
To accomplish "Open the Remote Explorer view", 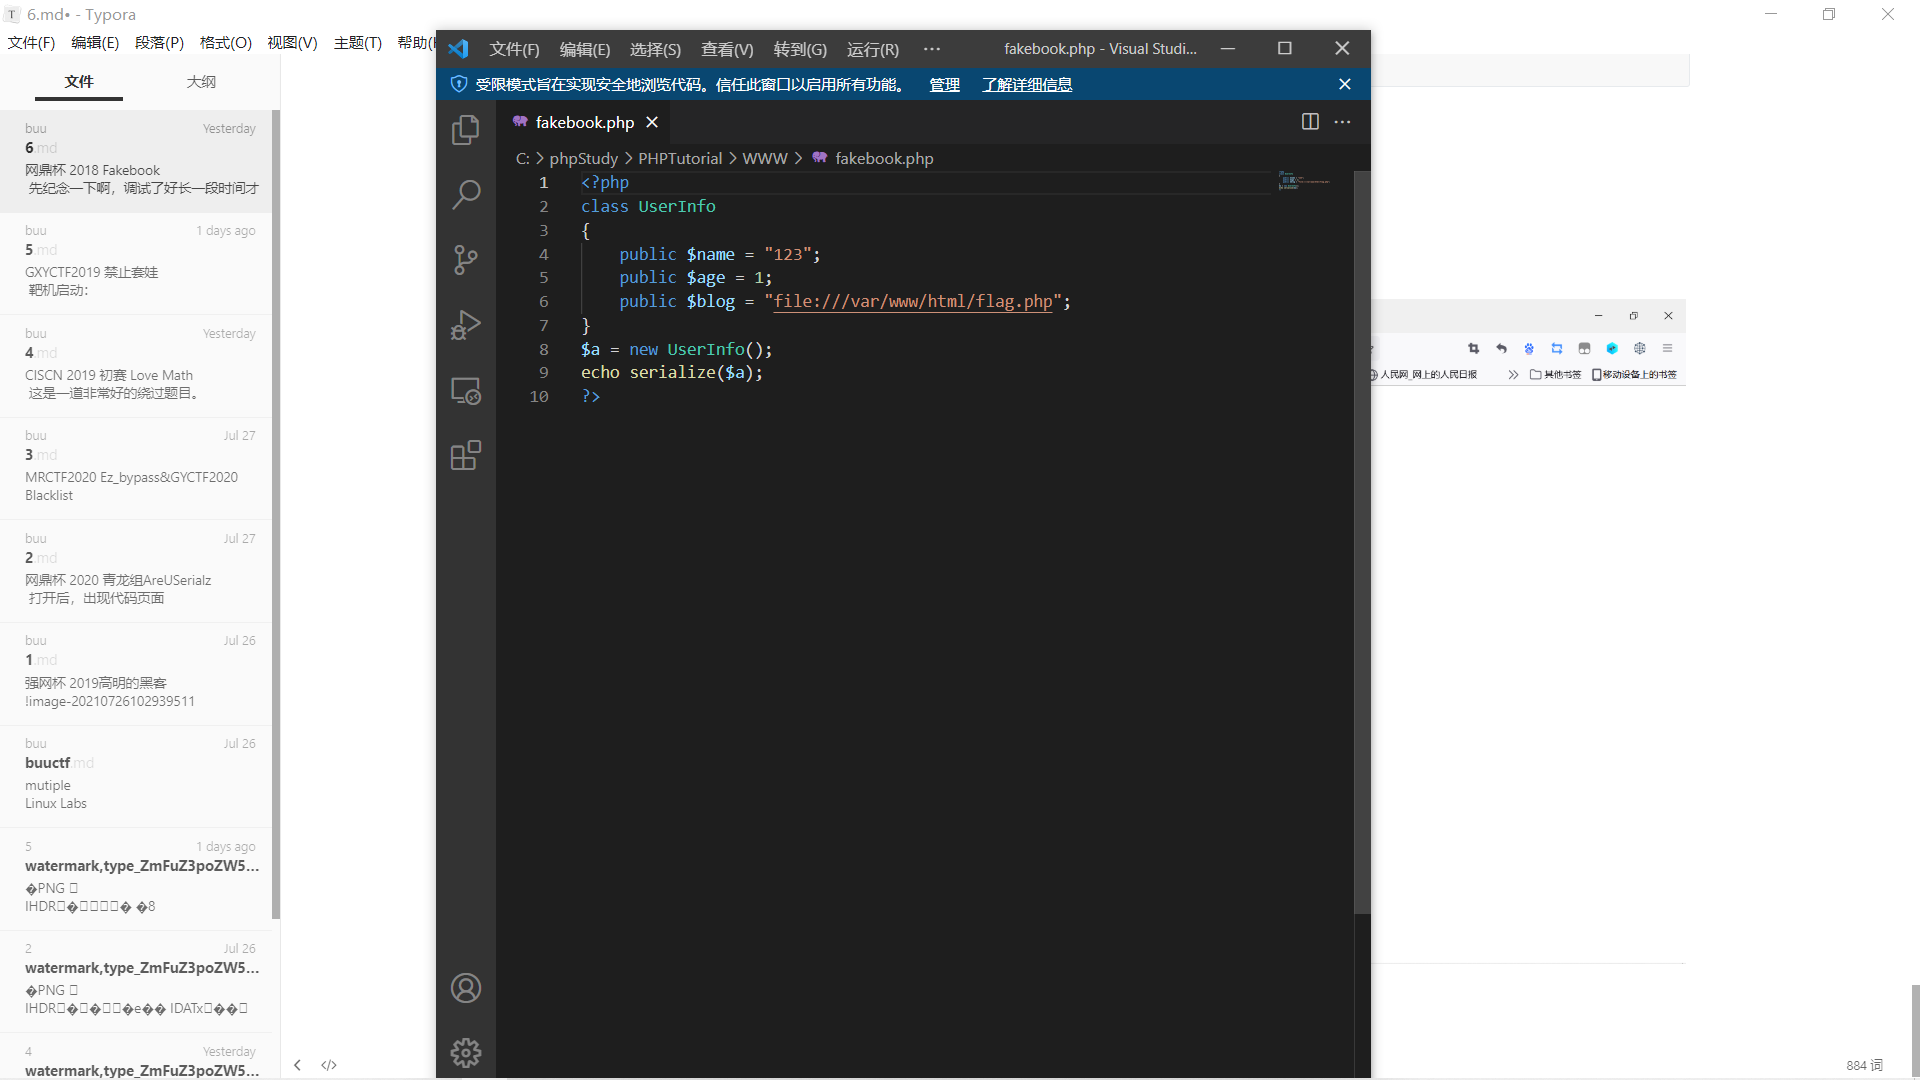I will click(466, 390).
